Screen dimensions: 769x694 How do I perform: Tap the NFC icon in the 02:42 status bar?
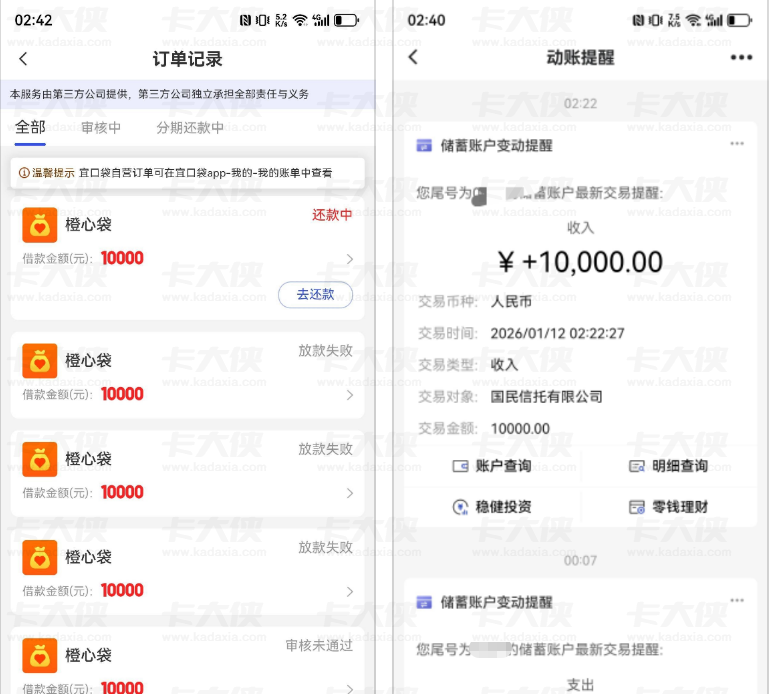click(245, 20)
